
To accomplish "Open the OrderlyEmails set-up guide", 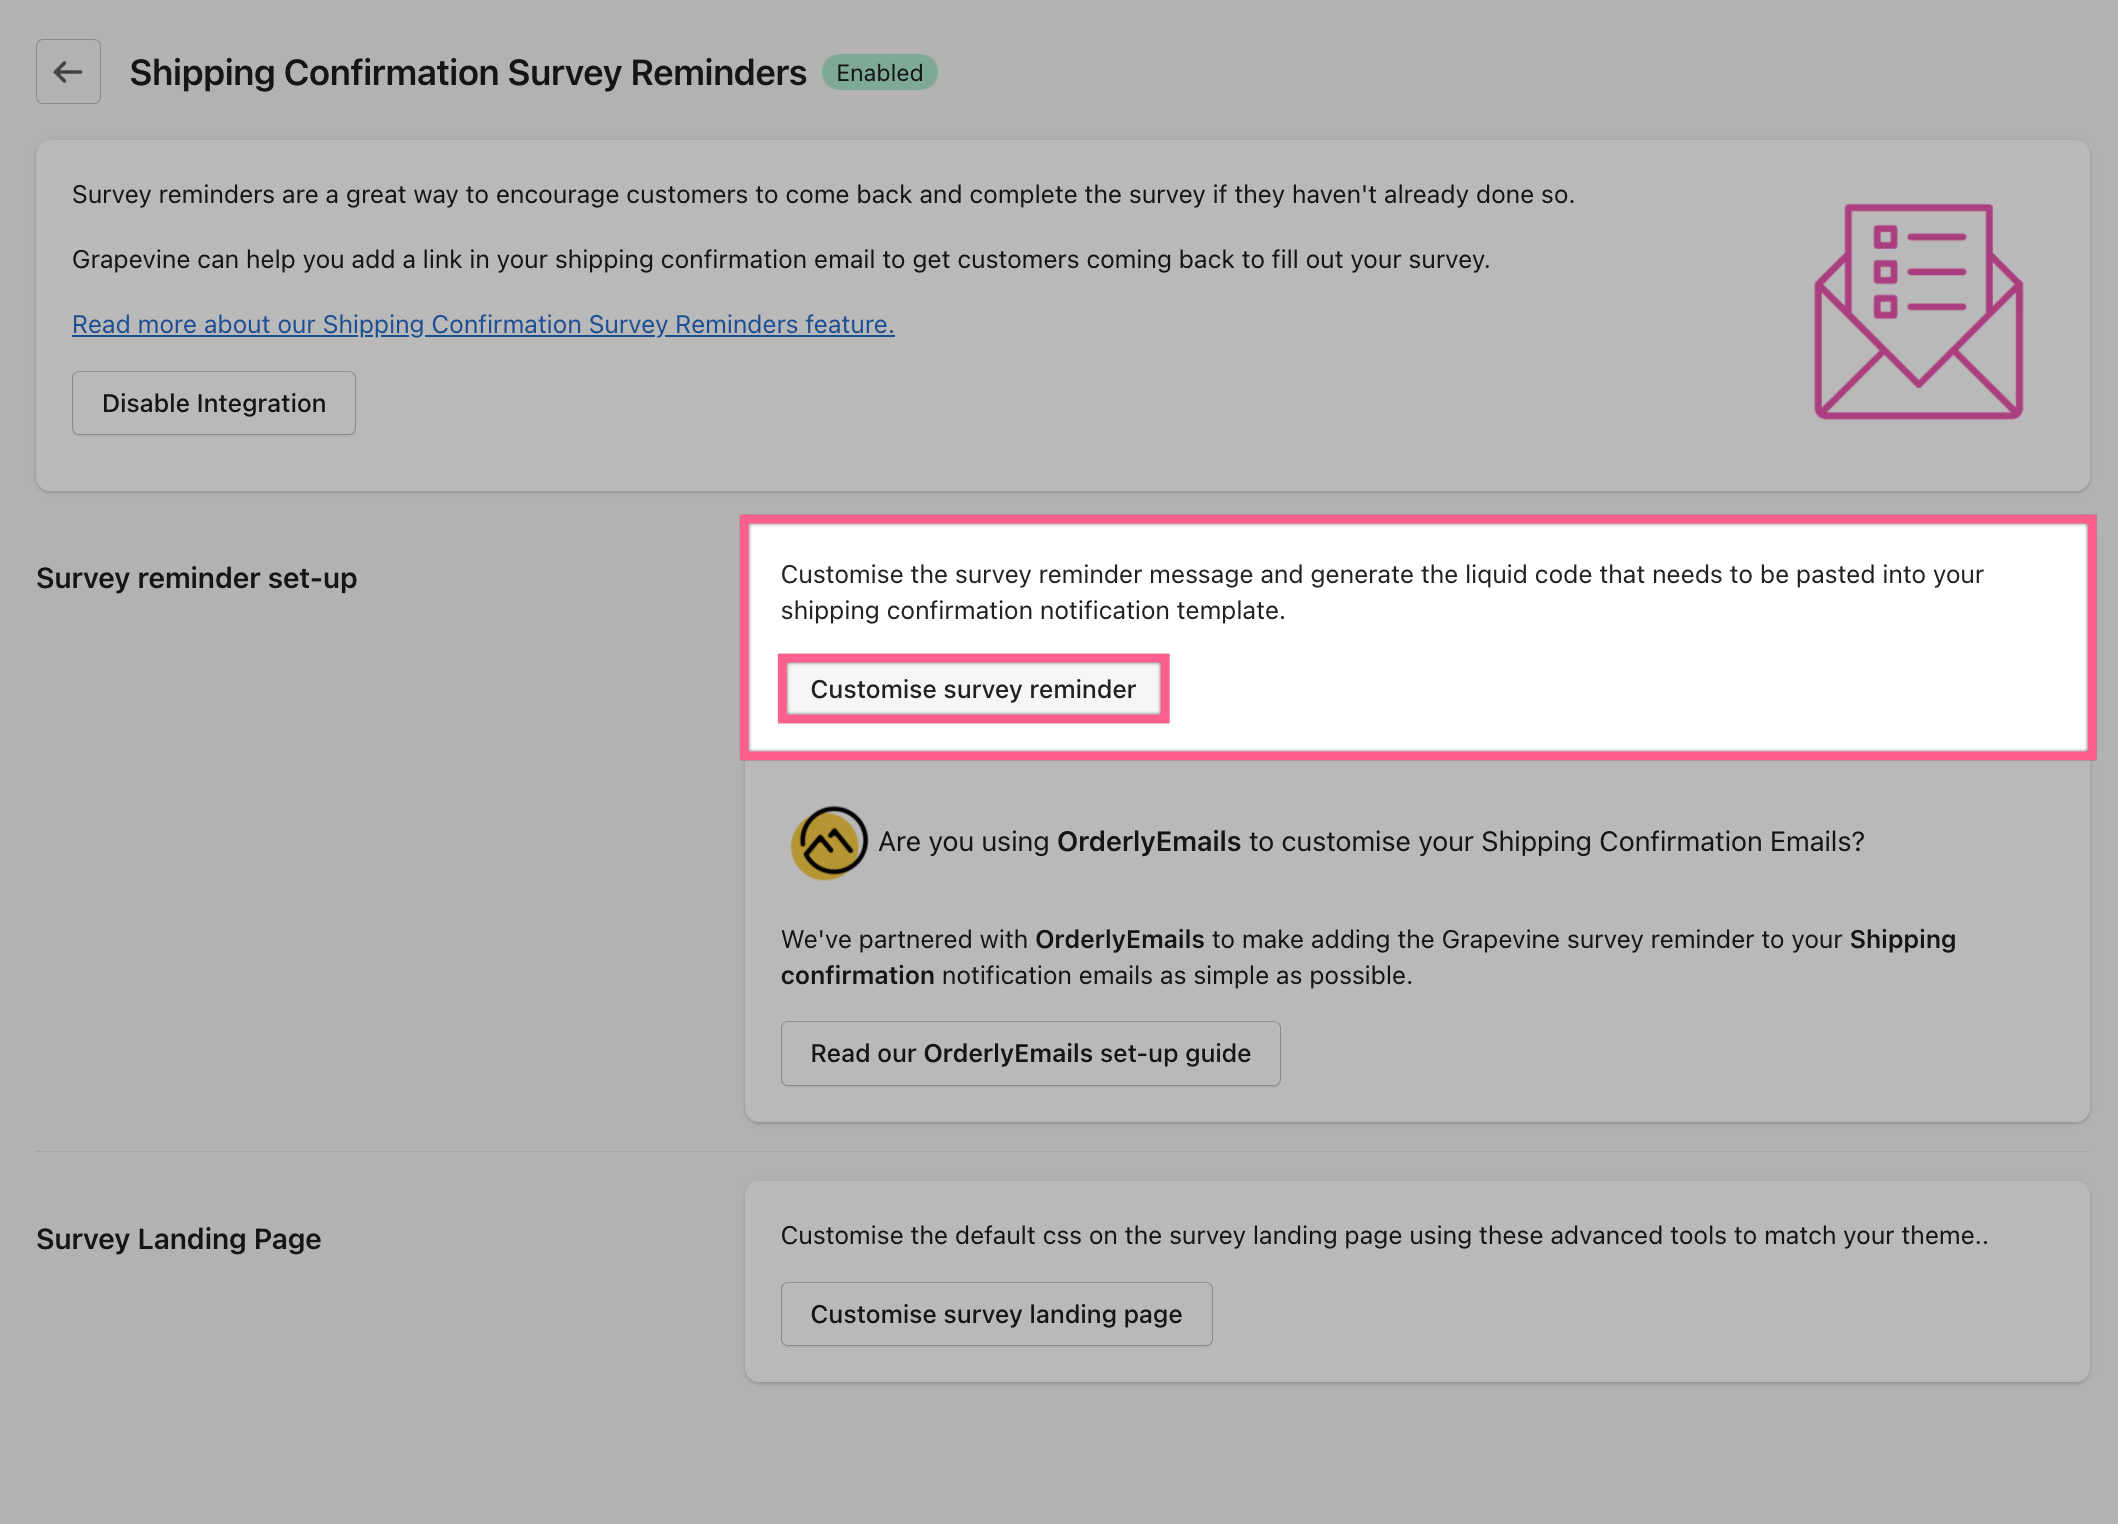I will [1030, 1052].
